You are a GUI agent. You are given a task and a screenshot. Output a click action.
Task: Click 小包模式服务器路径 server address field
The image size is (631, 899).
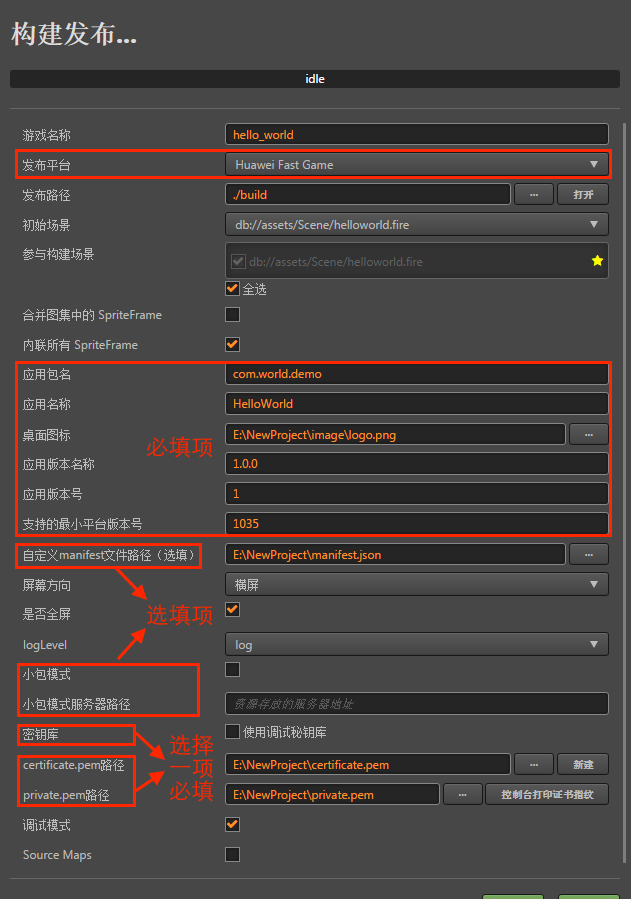coord(417,703)
